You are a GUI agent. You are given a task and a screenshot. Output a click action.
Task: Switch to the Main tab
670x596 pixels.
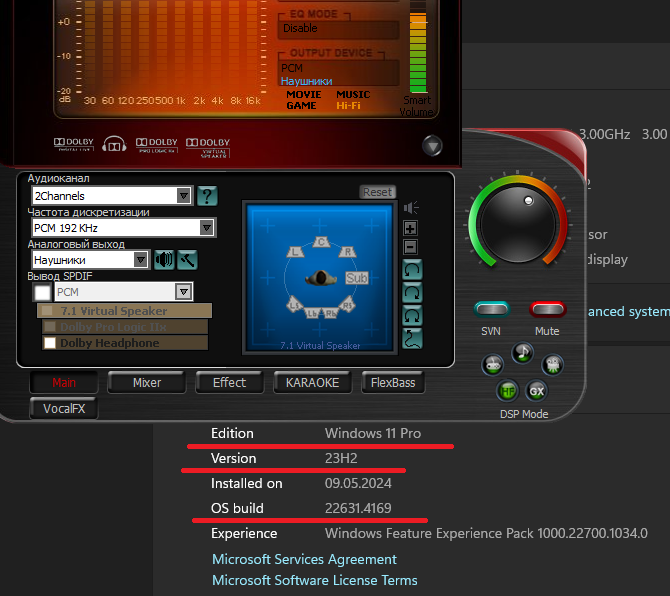[x=64, y=382]
